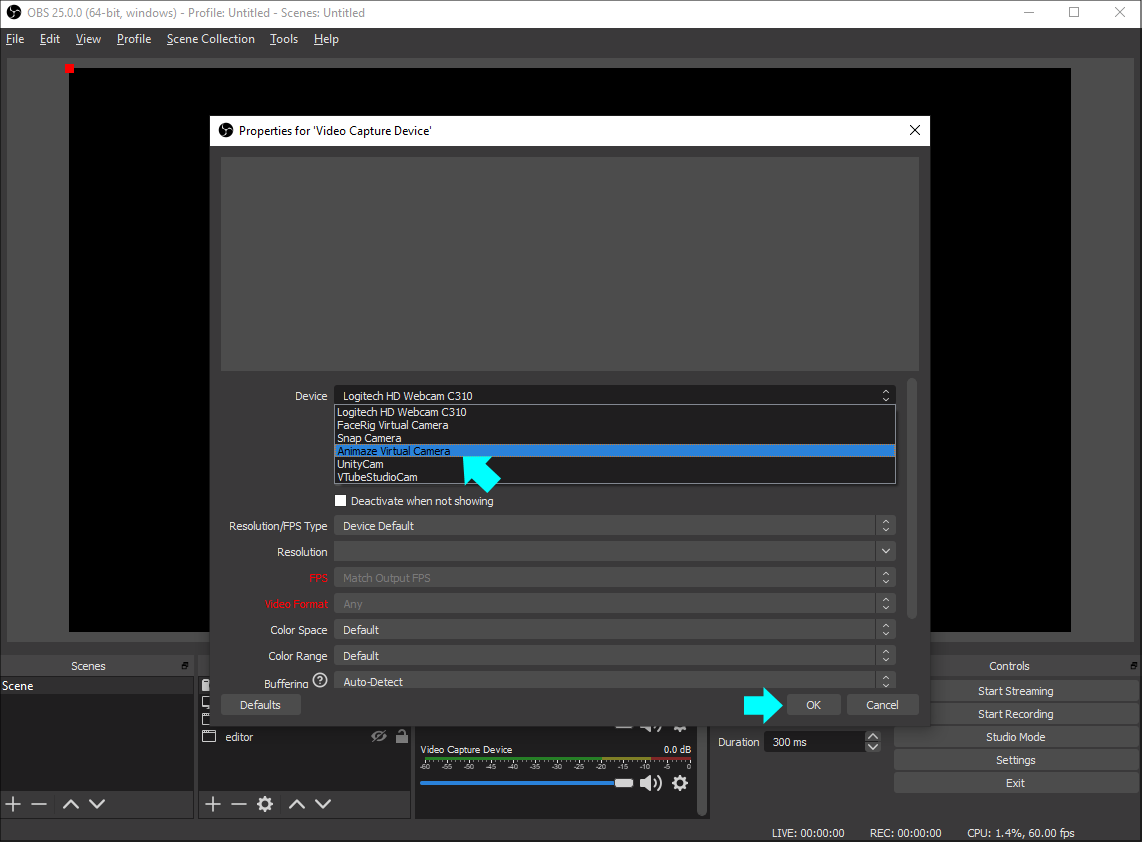Choose Snap Camera option
Screen dimensions: 1142x842
tap(615, 438)
